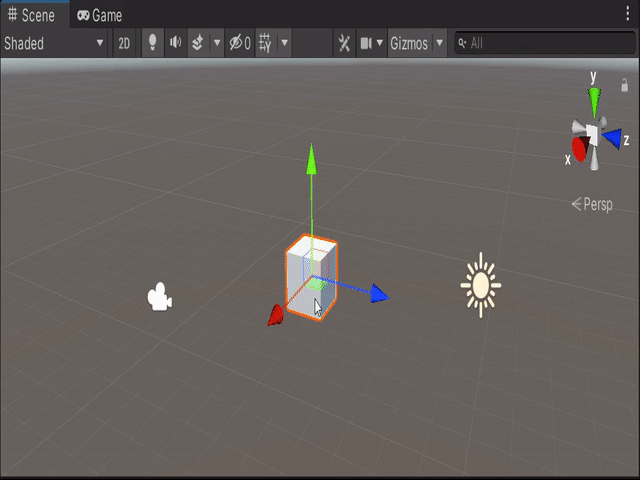Click the red X move arrow handle
This screenshot has width=640, height=480.
pos(276,315)
